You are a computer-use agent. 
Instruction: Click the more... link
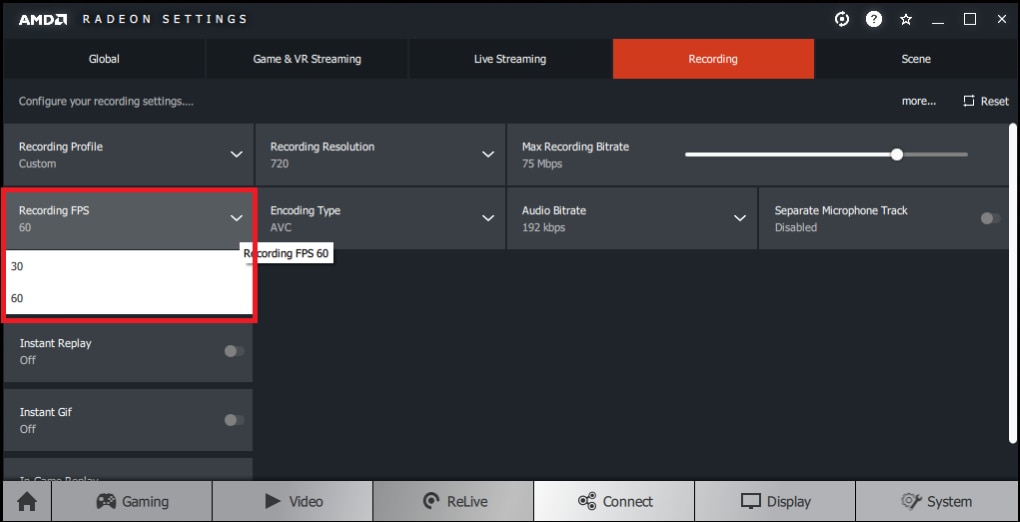[919, 102]
